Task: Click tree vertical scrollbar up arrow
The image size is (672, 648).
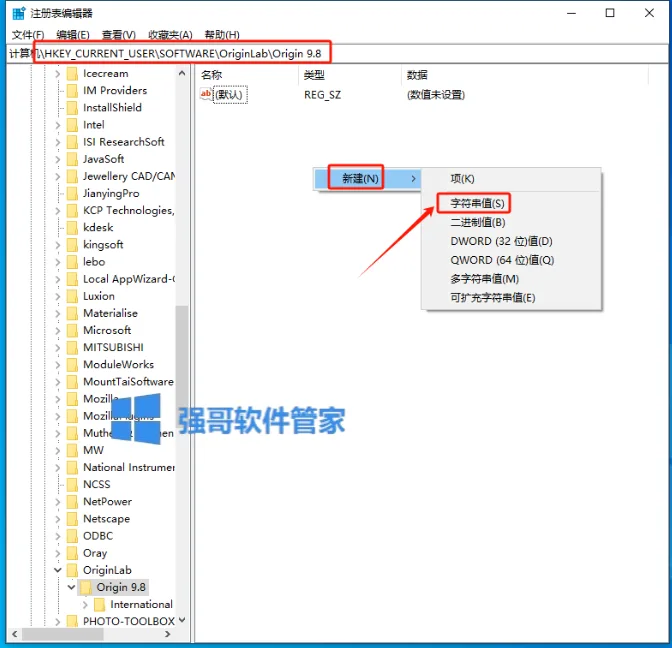Action: (182, 73)
